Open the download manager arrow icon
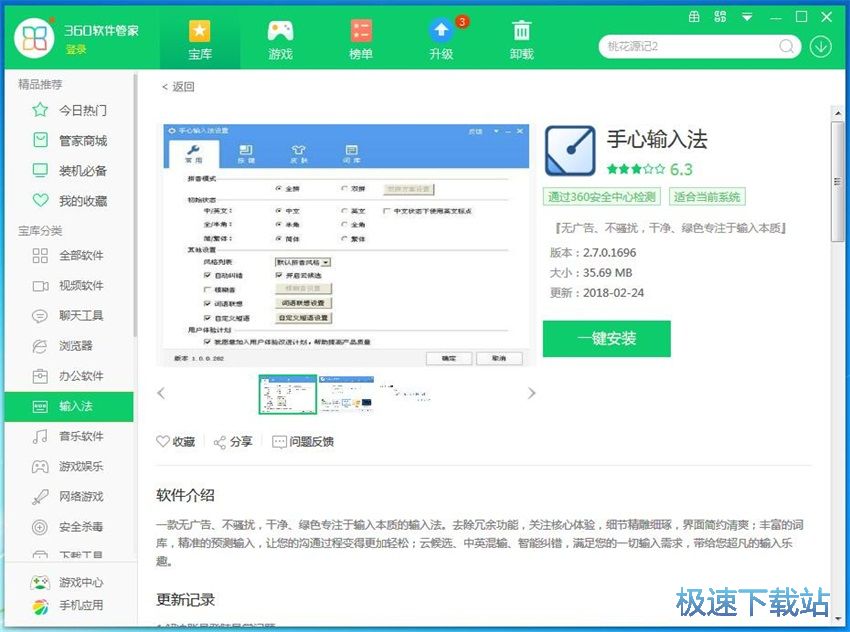This screenshot has height=632, width=850. (x=821, y=47)
